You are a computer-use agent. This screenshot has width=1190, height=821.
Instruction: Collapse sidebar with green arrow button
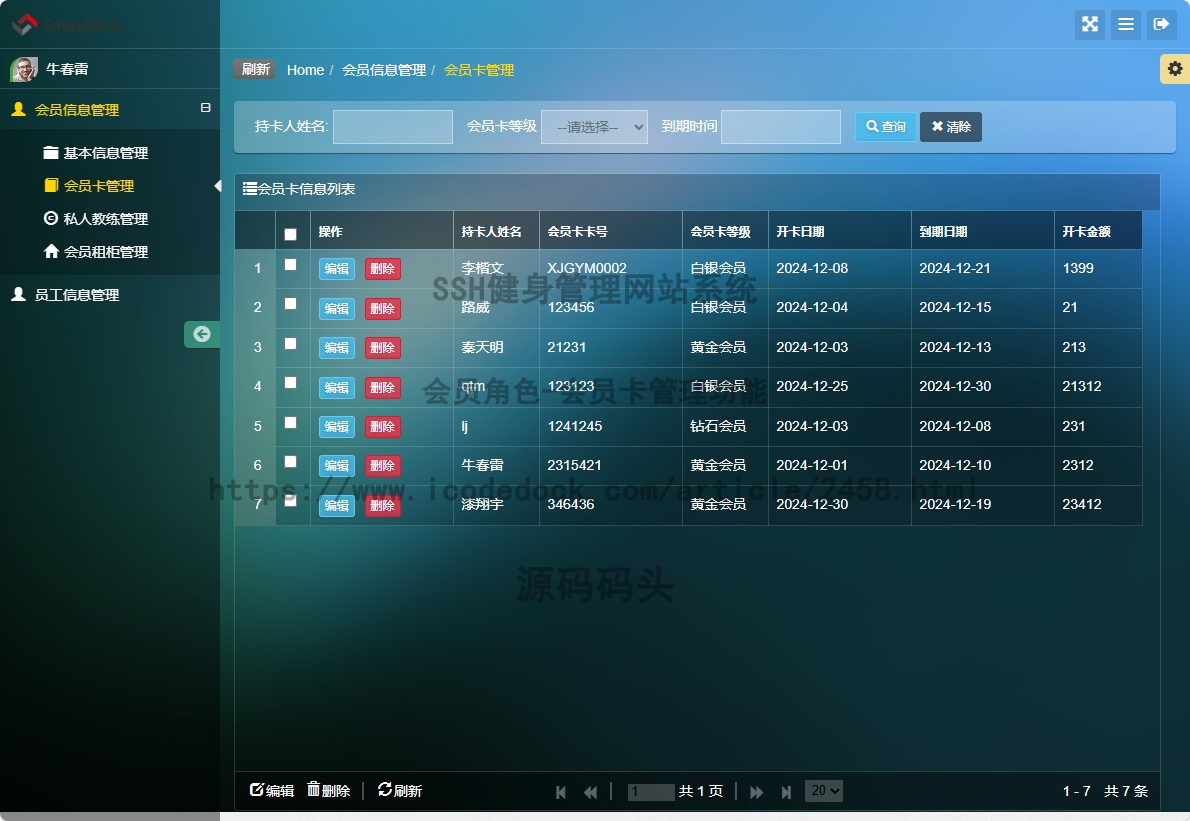(202, 334)
